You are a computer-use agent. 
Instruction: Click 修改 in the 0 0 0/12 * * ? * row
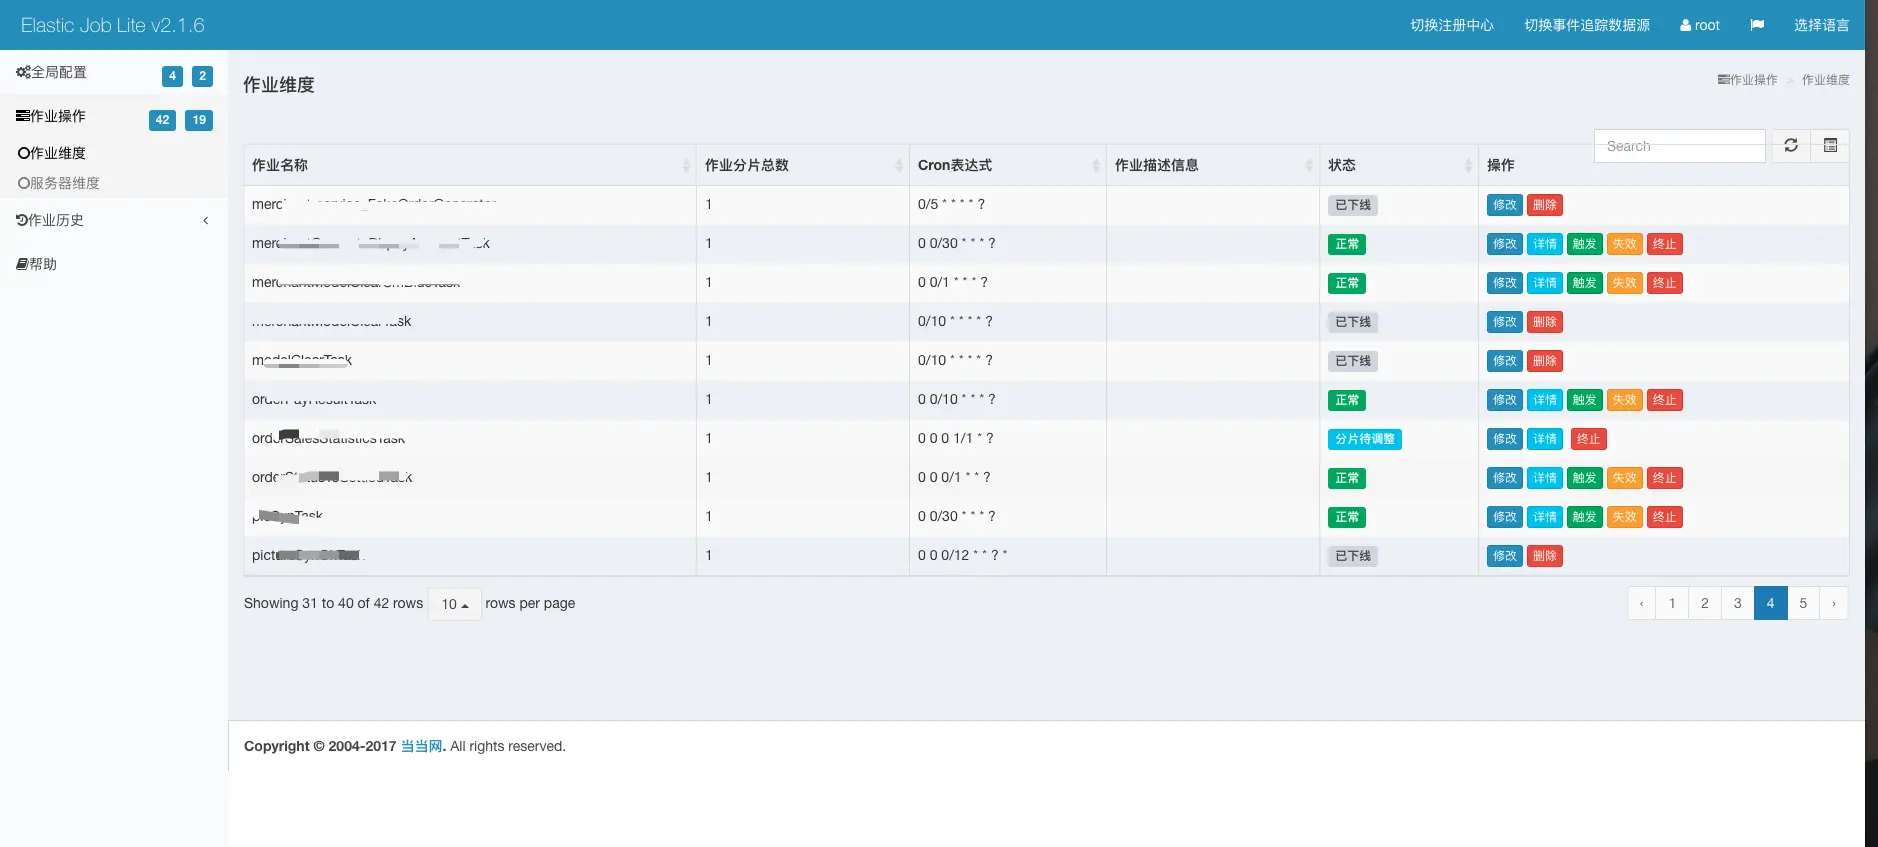click(x=1504, y=556)
